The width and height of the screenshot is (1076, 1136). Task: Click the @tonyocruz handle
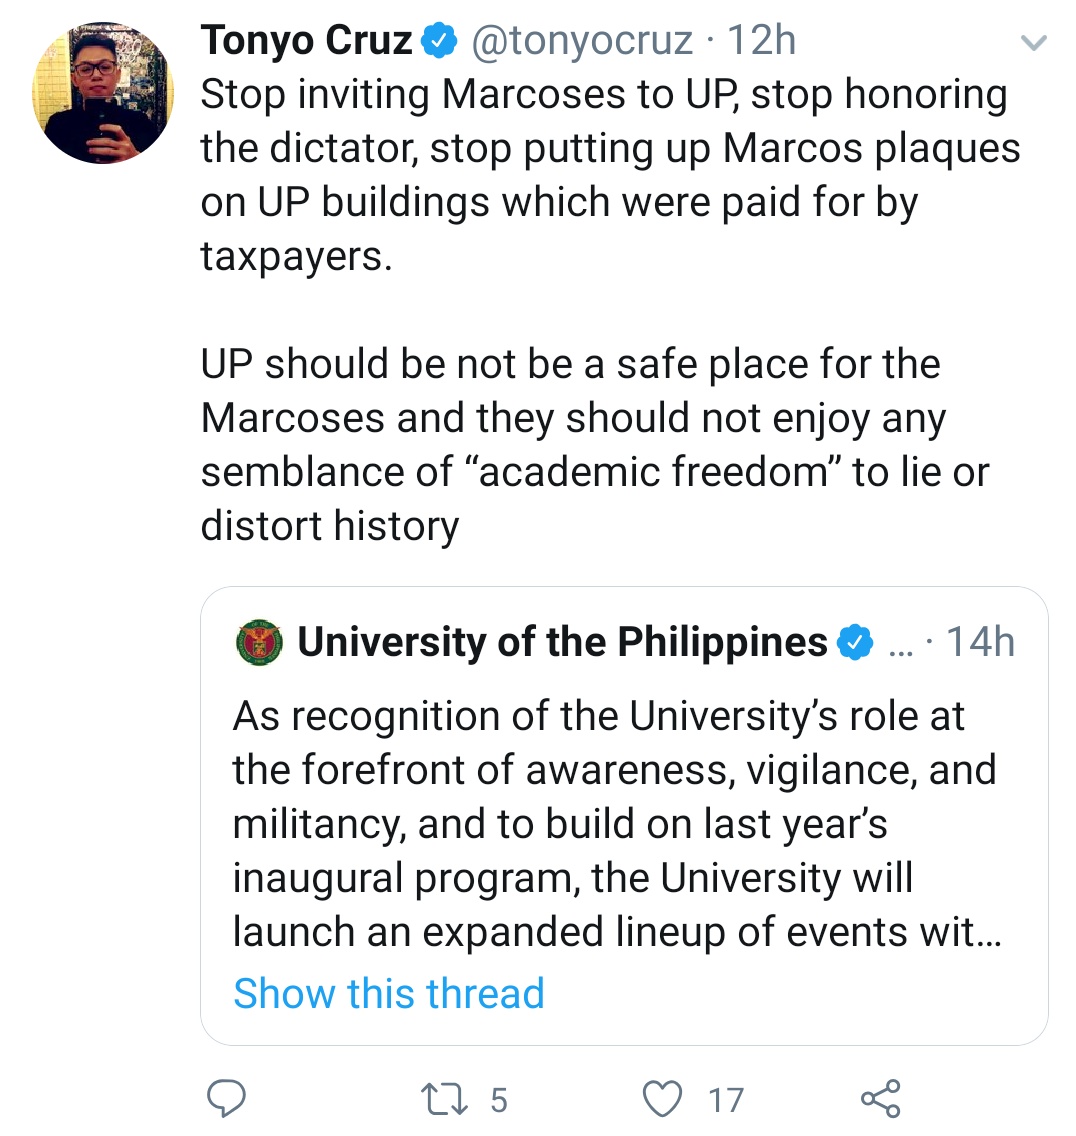tap(581, 41)
